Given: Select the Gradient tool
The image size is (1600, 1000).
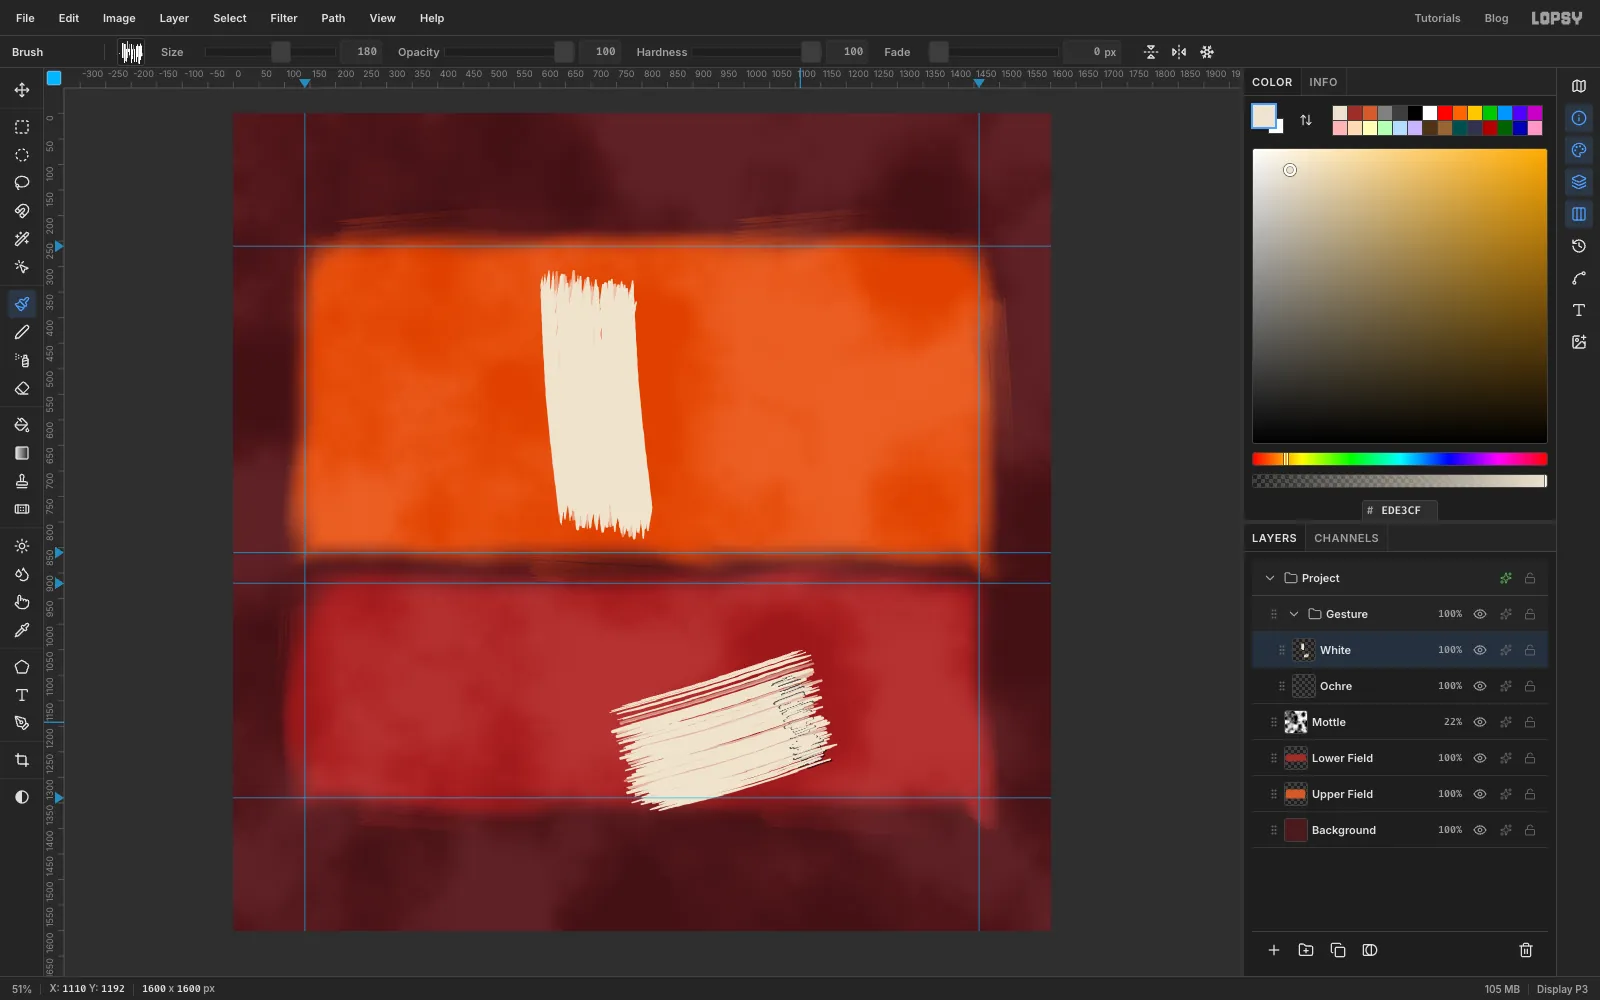Looking at the screenshot, I should point(22,453).
